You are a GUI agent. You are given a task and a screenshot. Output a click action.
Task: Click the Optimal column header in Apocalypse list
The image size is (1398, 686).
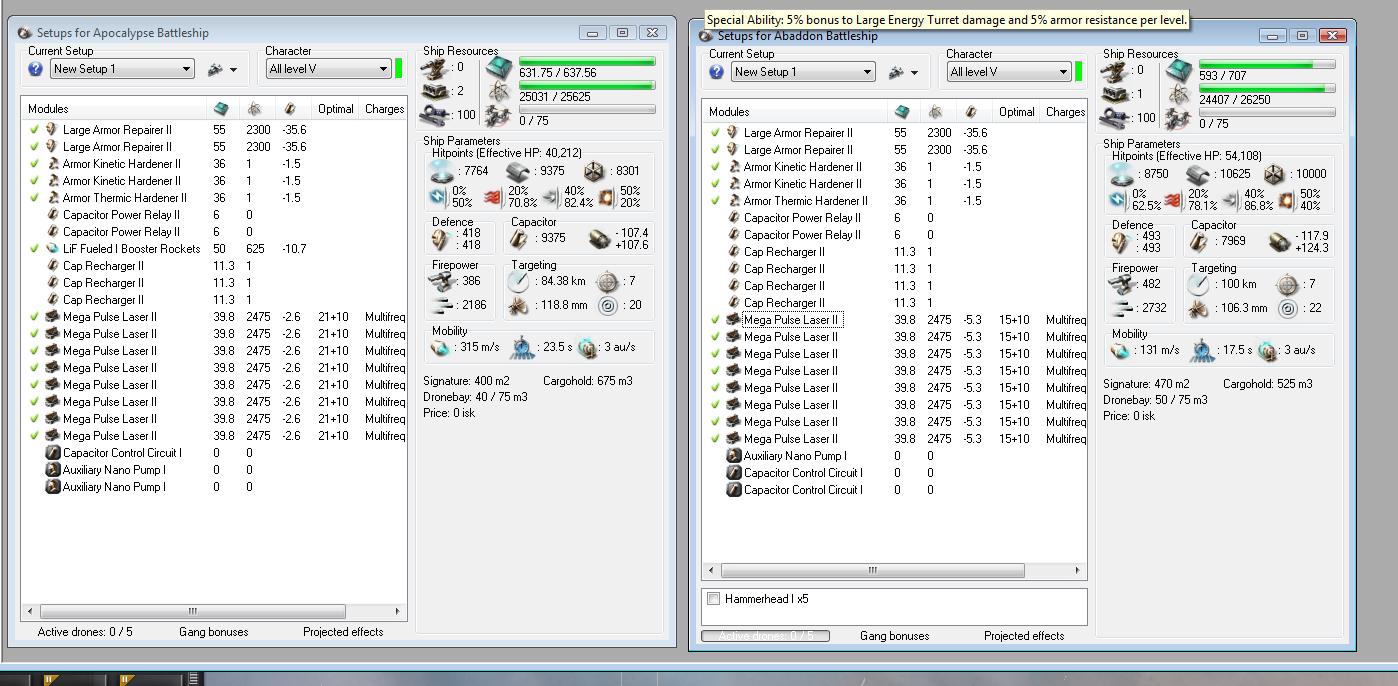click(x=336, y=109)
